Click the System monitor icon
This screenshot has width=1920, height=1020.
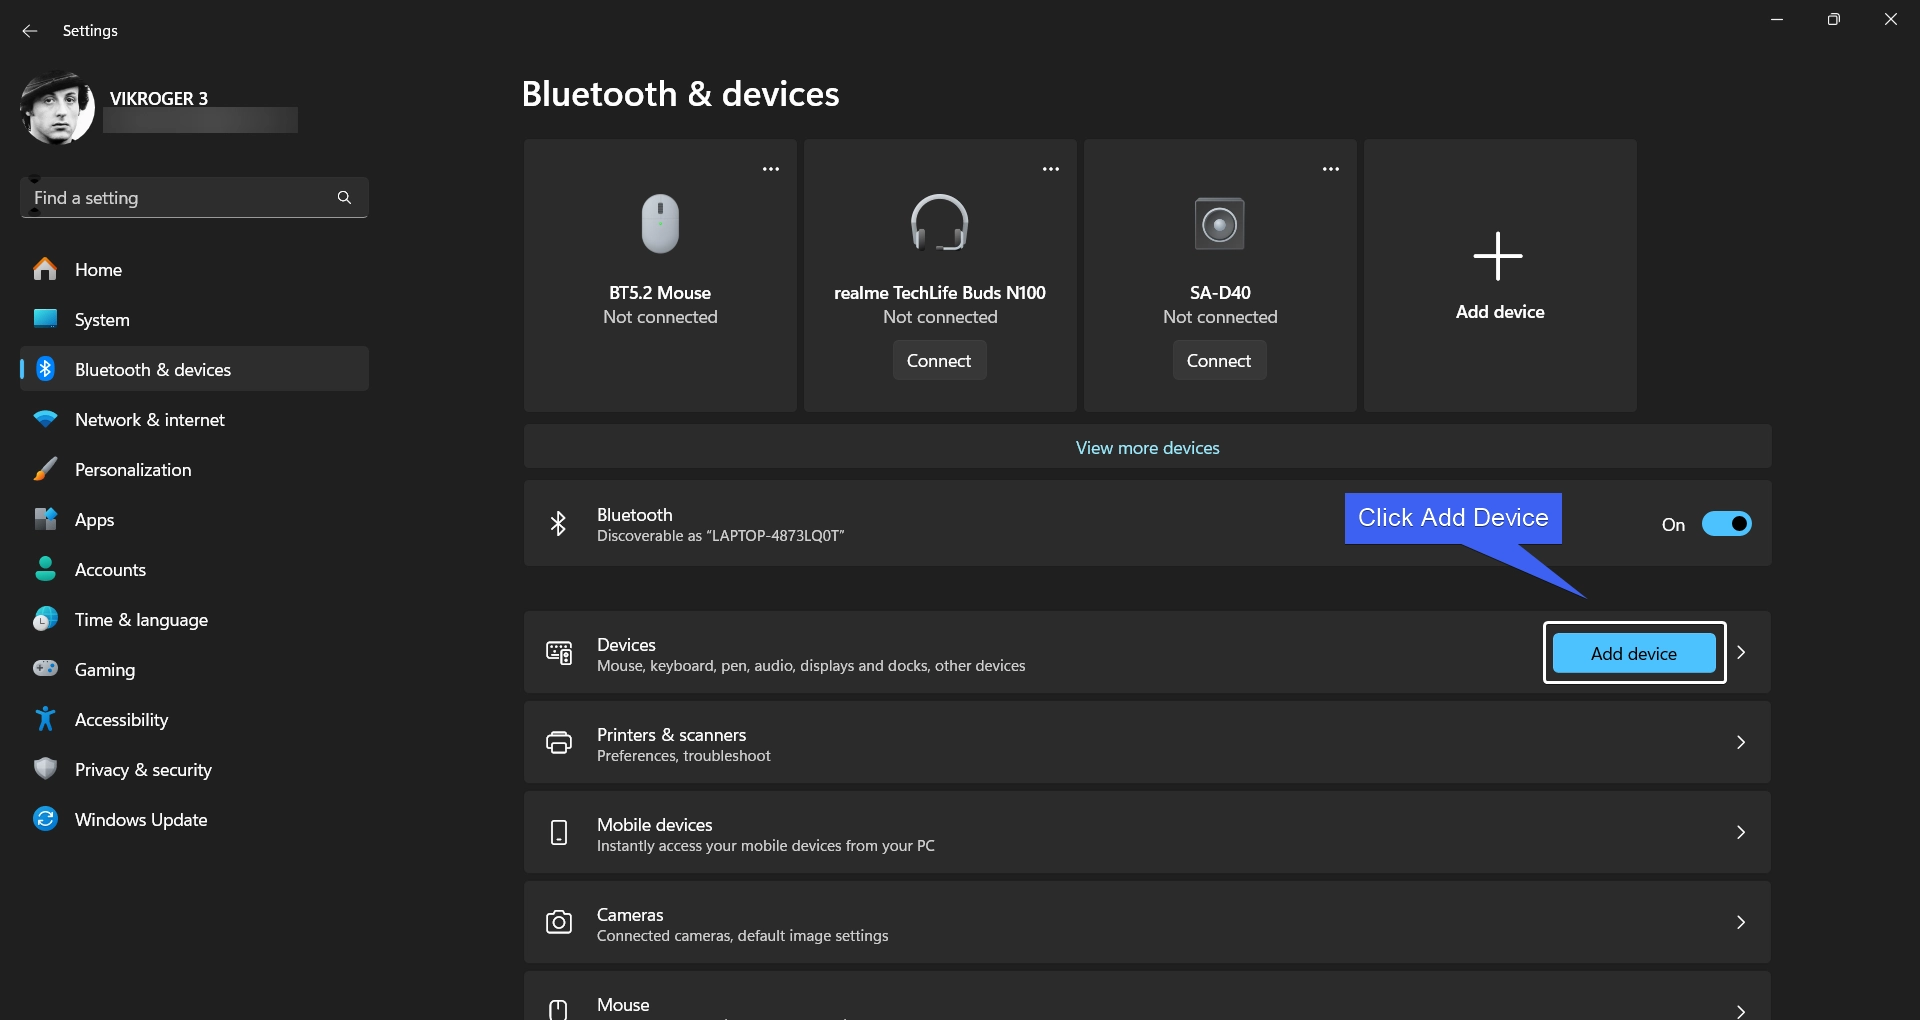coord(45,318)
